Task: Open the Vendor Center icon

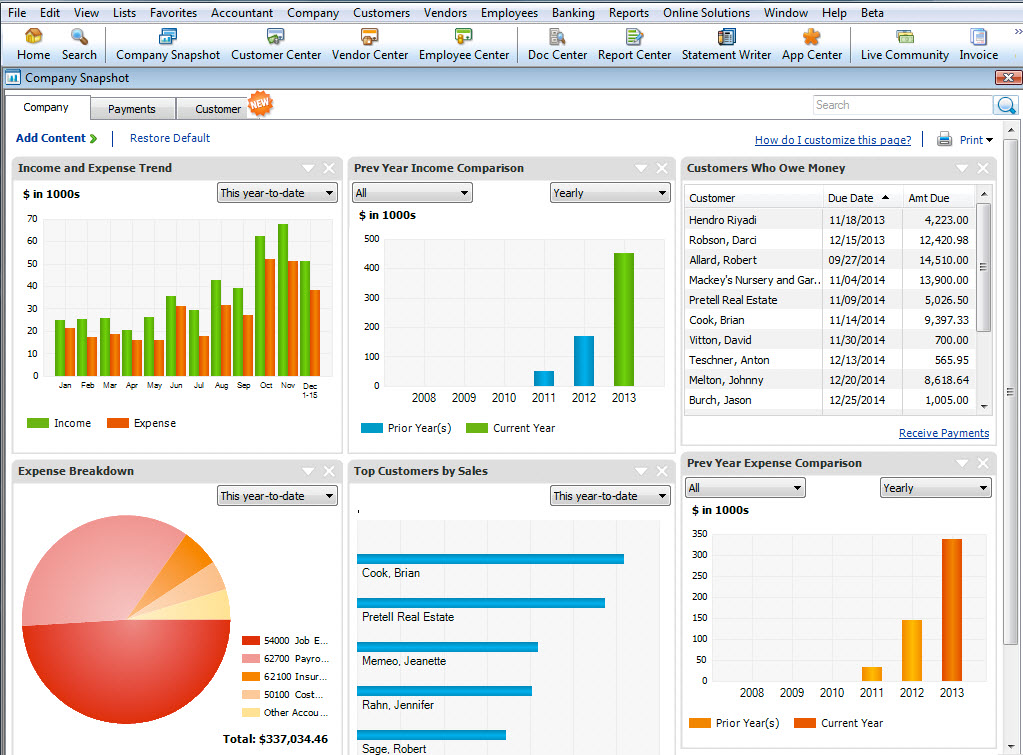Action: [369, 37]
